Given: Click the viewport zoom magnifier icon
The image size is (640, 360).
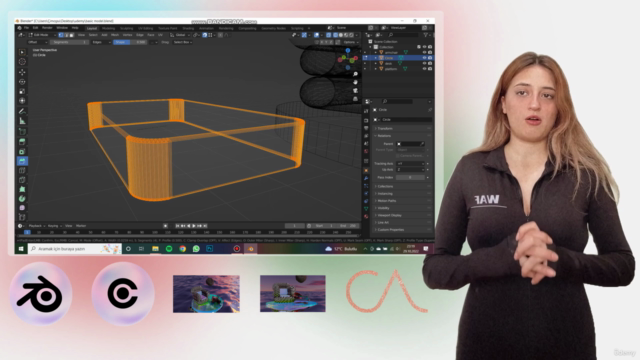Looking at the screenshot, I should point(355,74).
